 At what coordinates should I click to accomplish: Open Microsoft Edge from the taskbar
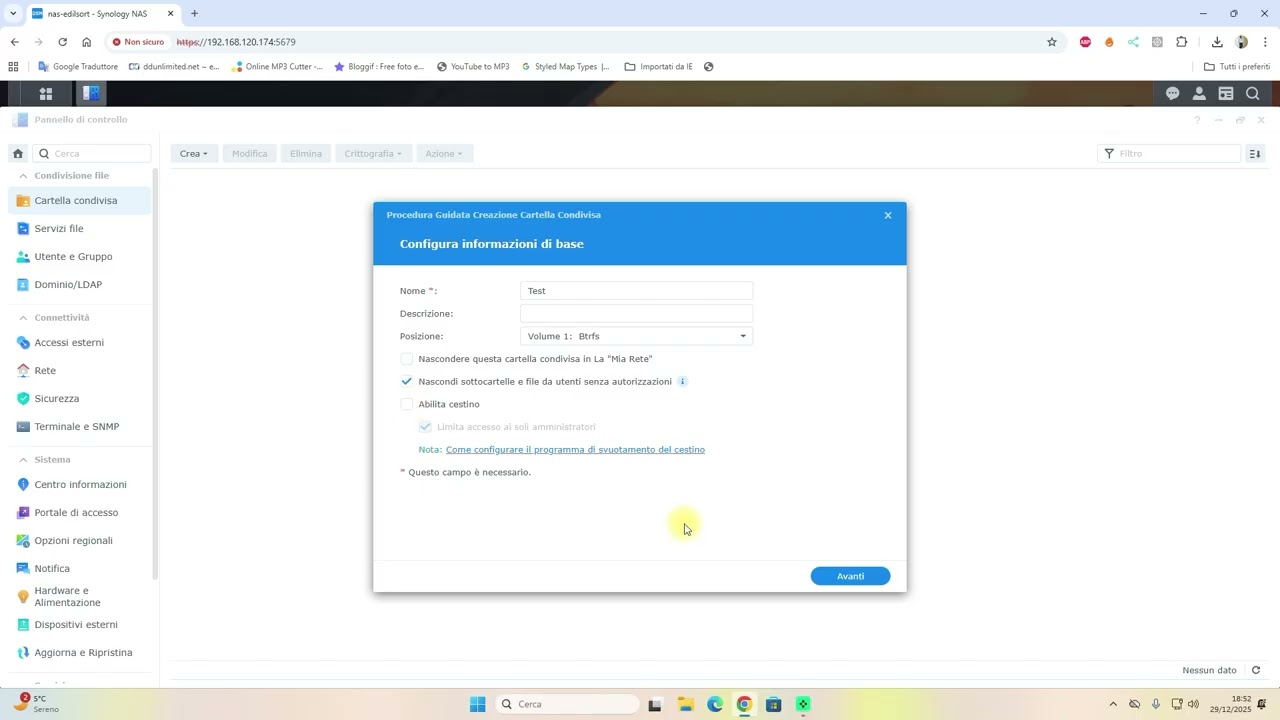(715, 704)
